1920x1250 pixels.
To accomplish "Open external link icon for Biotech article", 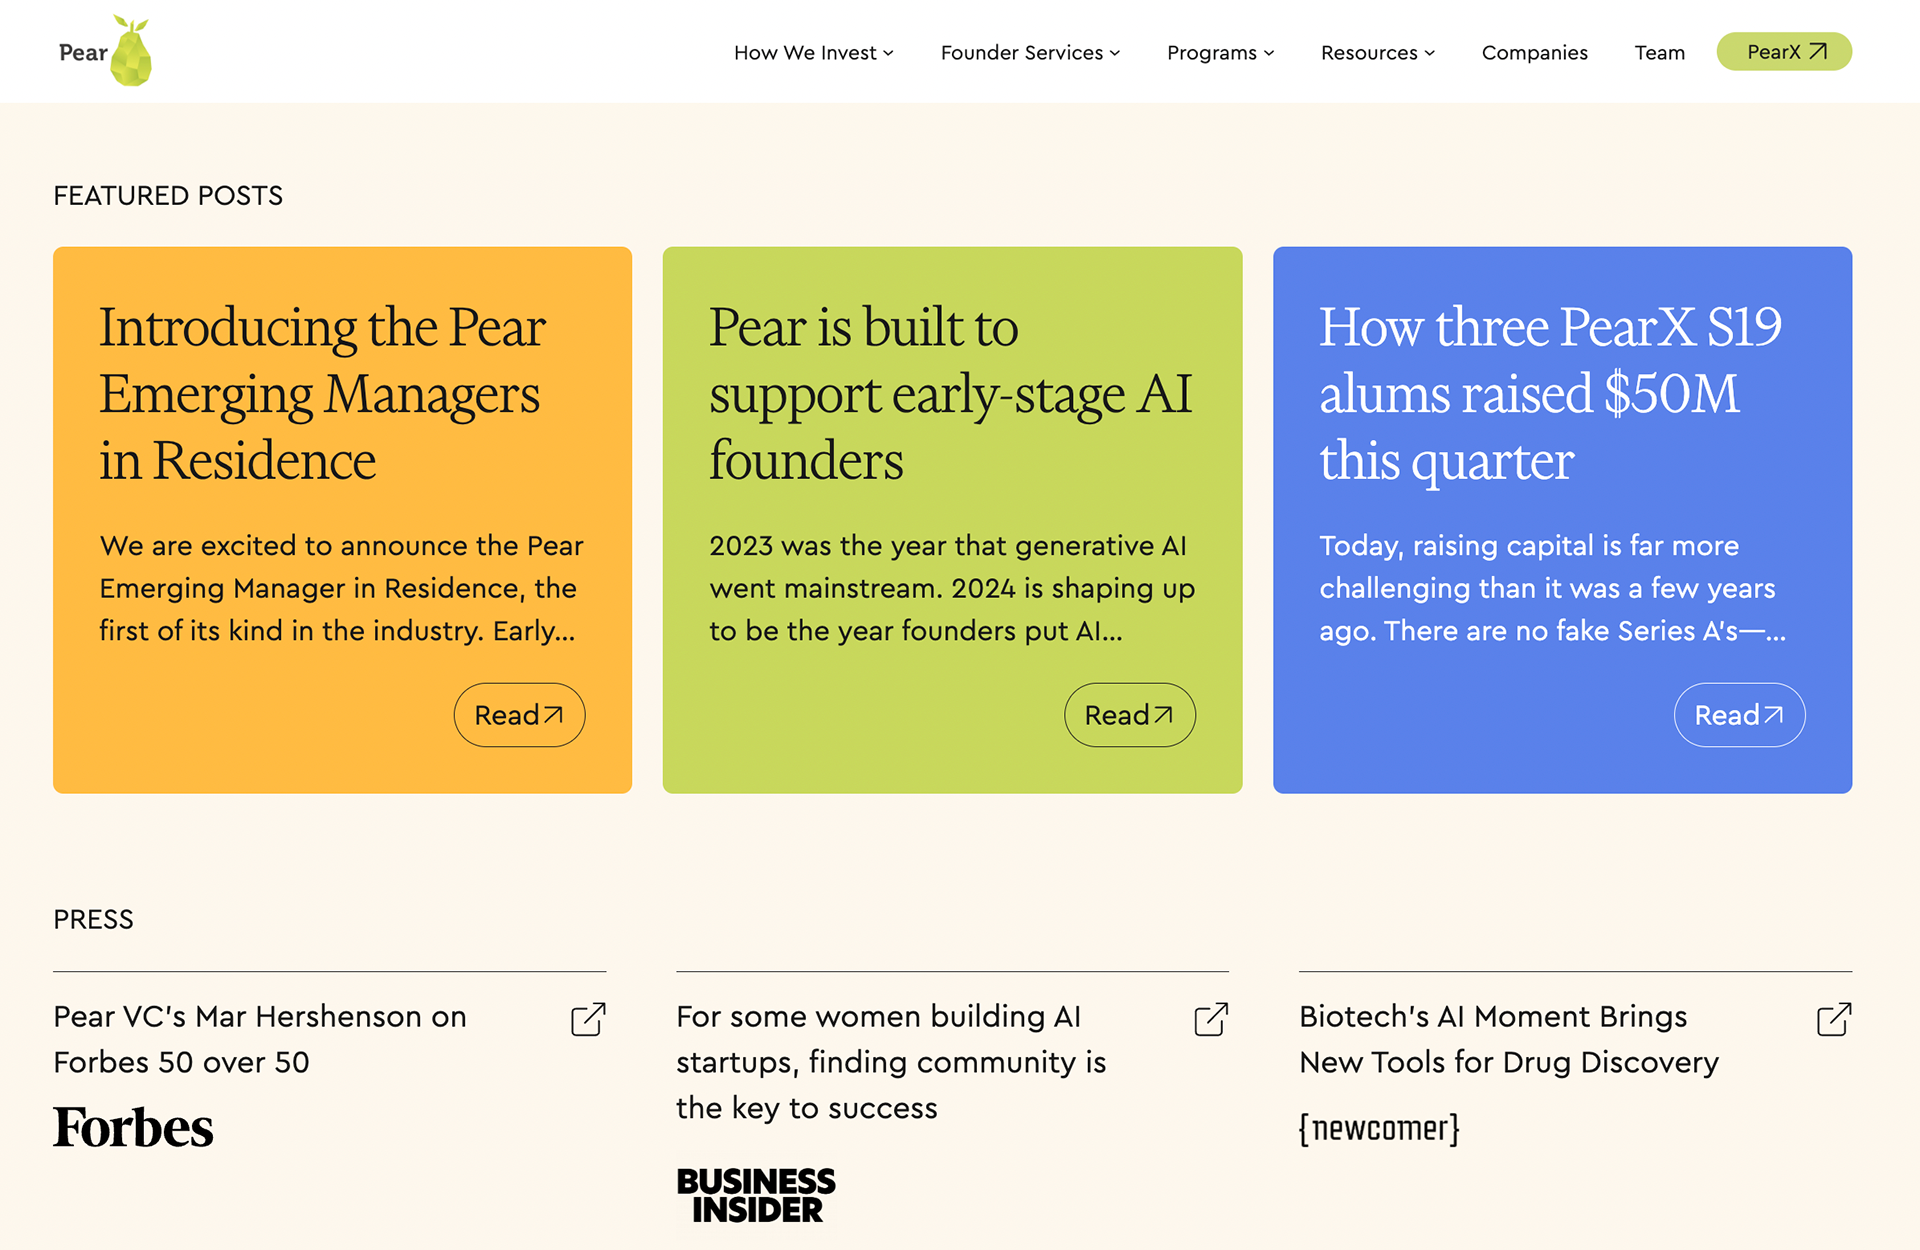I will 1834,1019.
